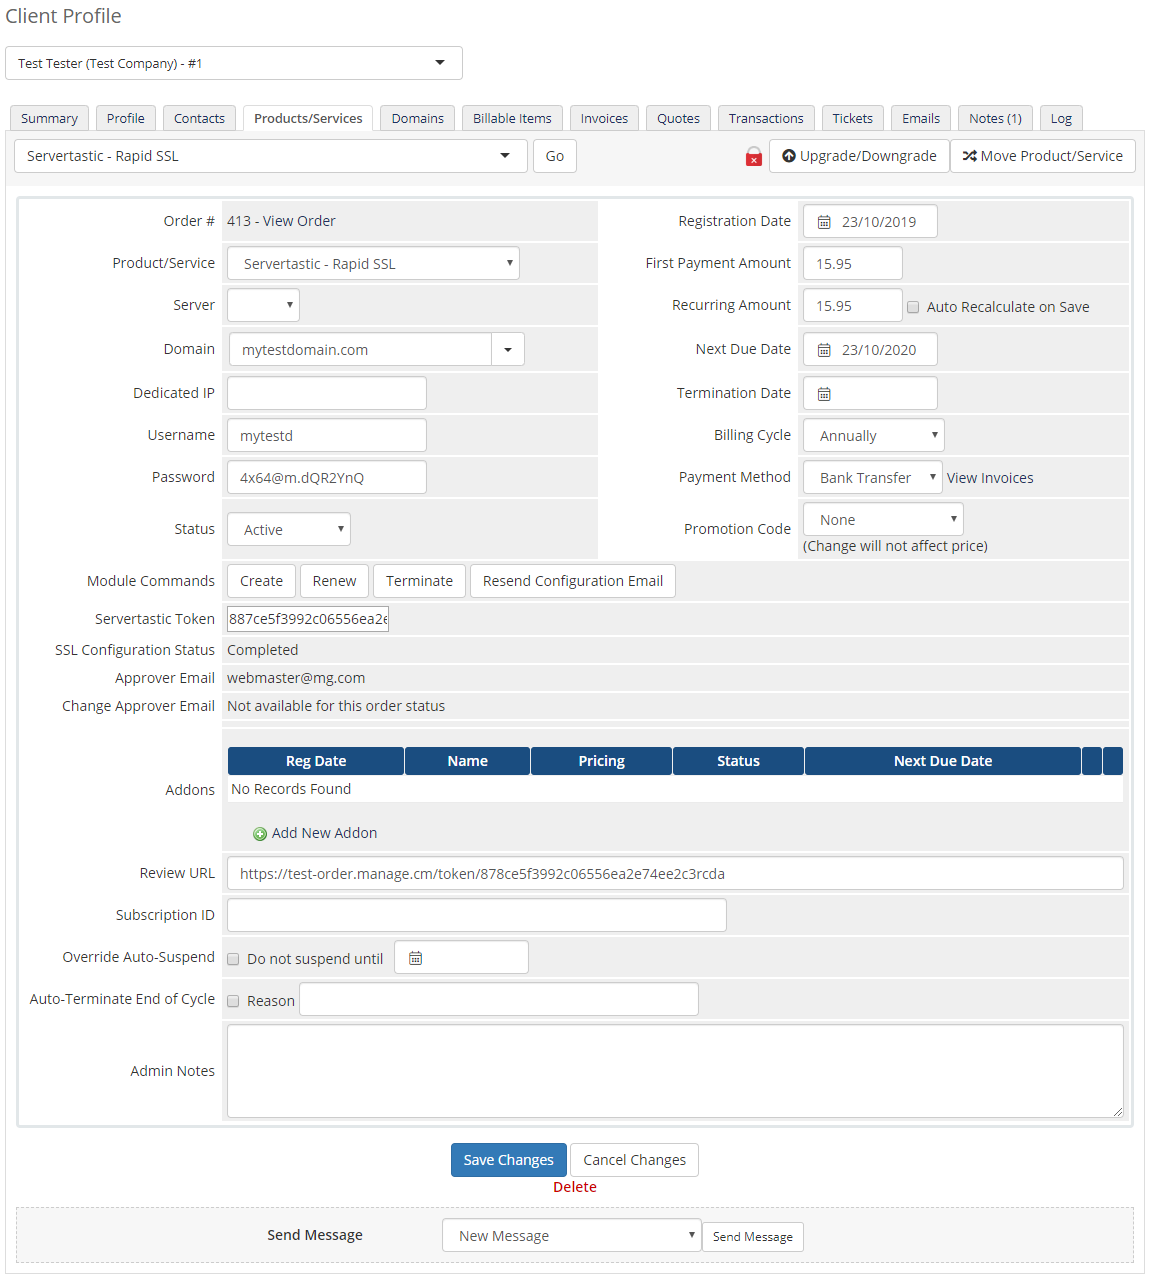
Task: Click the Auto-Terminate Reason field
Action: pos(499,999)
